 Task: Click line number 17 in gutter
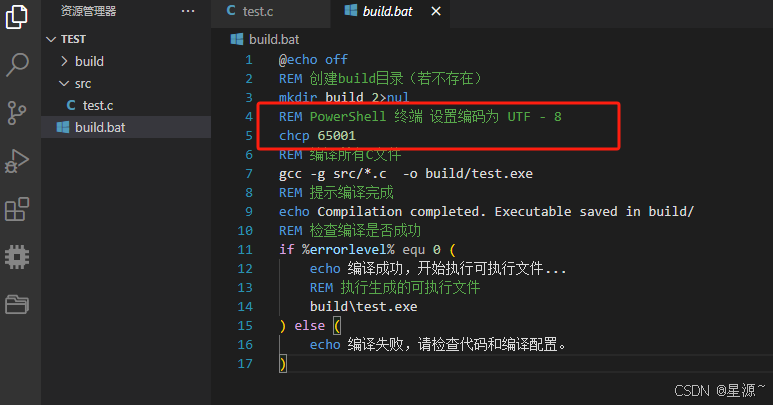coord(245,364)
